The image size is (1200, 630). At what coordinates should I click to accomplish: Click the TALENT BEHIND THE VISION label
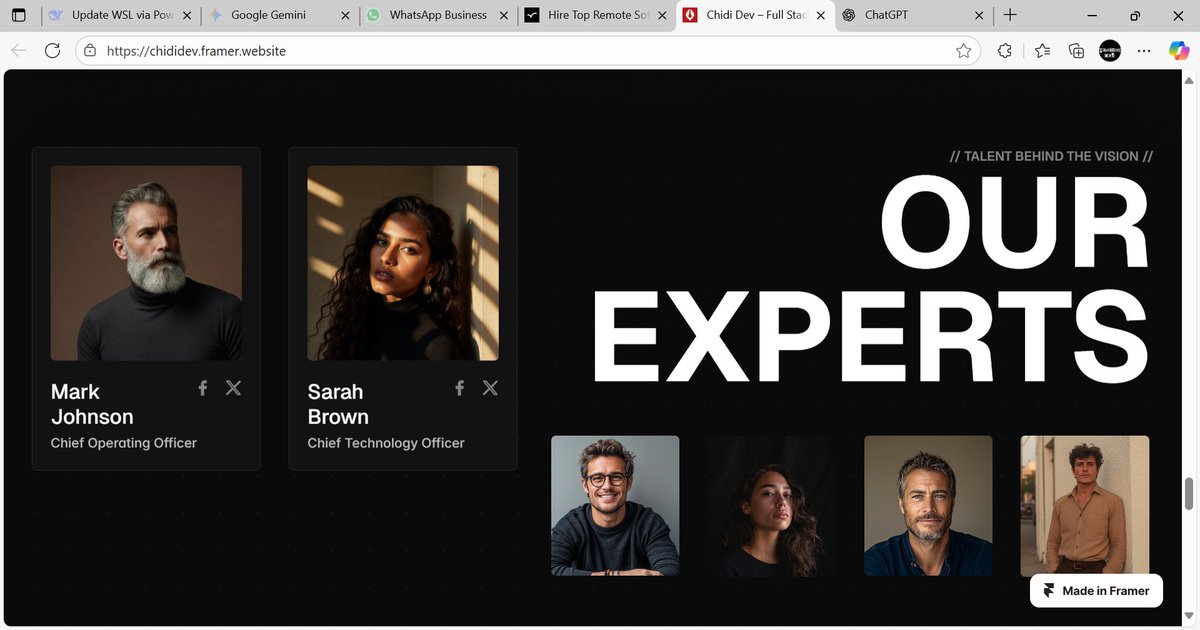pyautogui.click(x=1051, y=156)
